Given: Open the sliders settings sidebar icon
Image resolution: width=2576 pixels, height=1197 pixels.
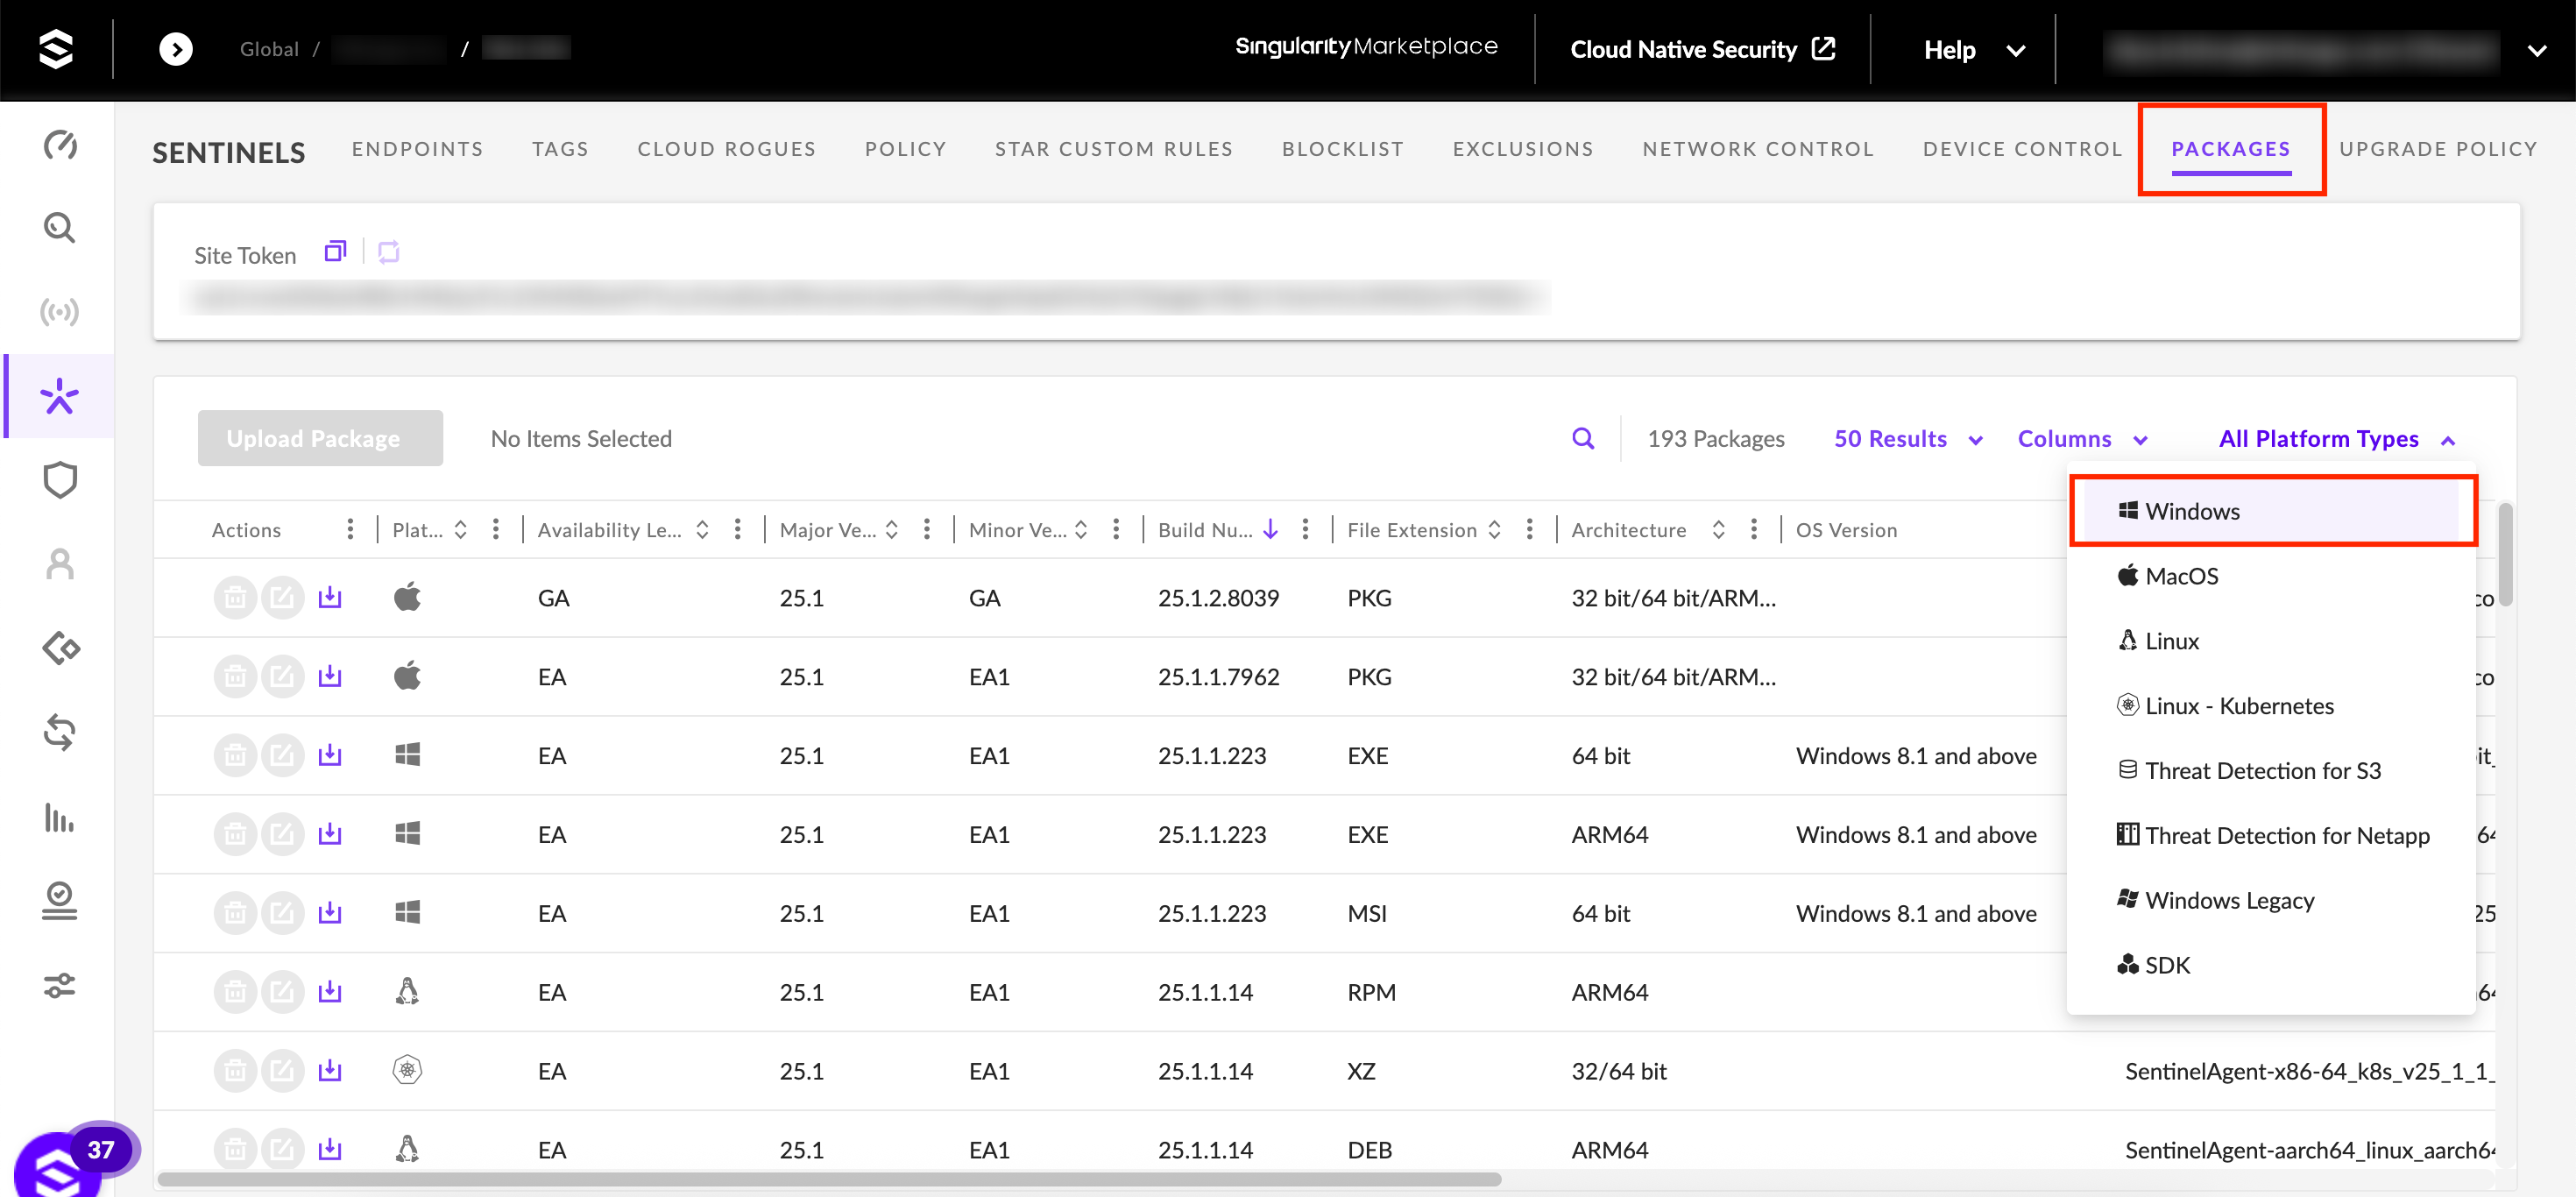Looking at the screenshot, I should pyautogui.click(x=60, y=985).
